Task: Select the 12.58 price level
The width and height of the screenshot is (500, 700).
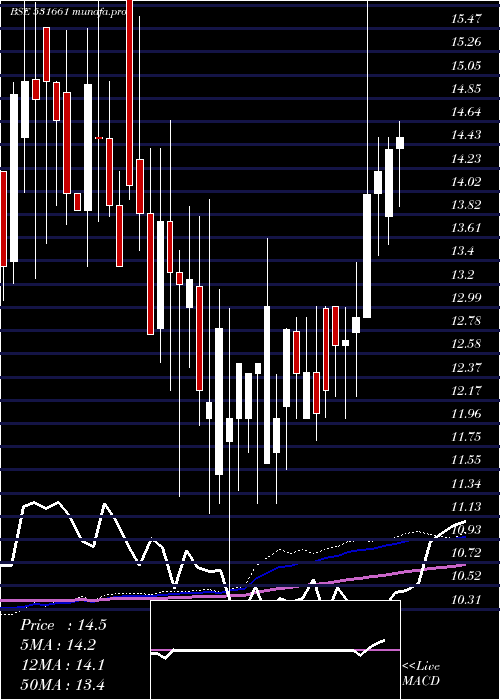Action: pyautogui.click(x=467, y=344)
